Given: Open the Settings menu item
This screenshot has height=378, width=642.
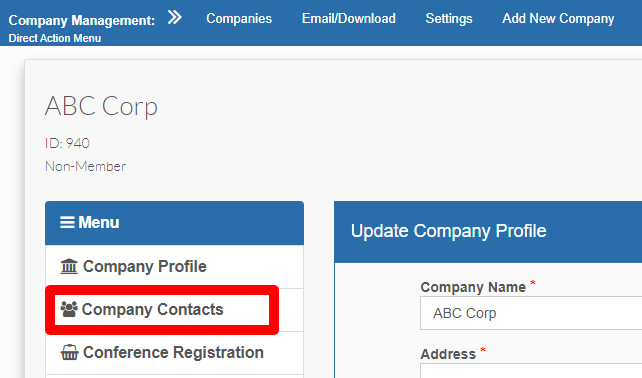Looking at the screenshot, I should coord(449,18).
